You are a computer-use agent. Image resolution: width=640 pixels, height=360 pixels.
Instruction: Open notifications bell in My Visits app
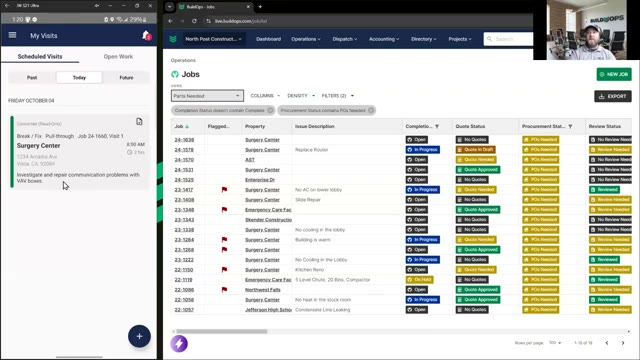146,36
